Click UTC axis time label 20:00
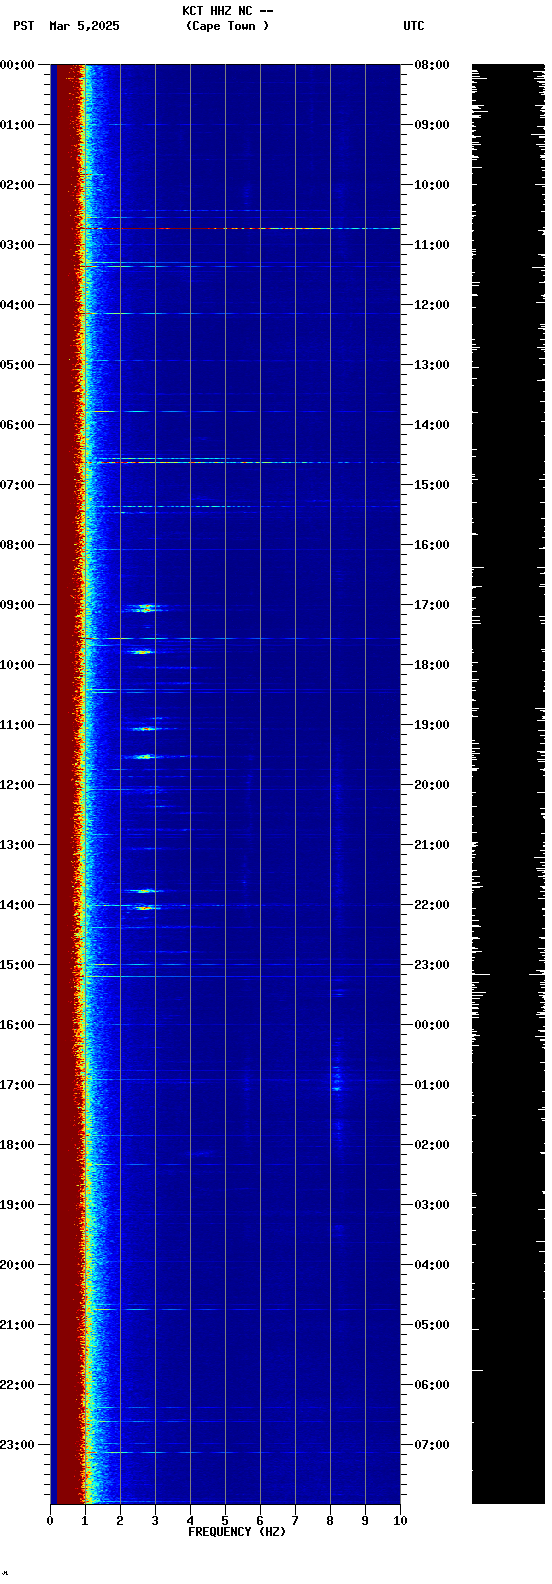This screenshot has width=552, height=1584. click(x=431, y=785)
